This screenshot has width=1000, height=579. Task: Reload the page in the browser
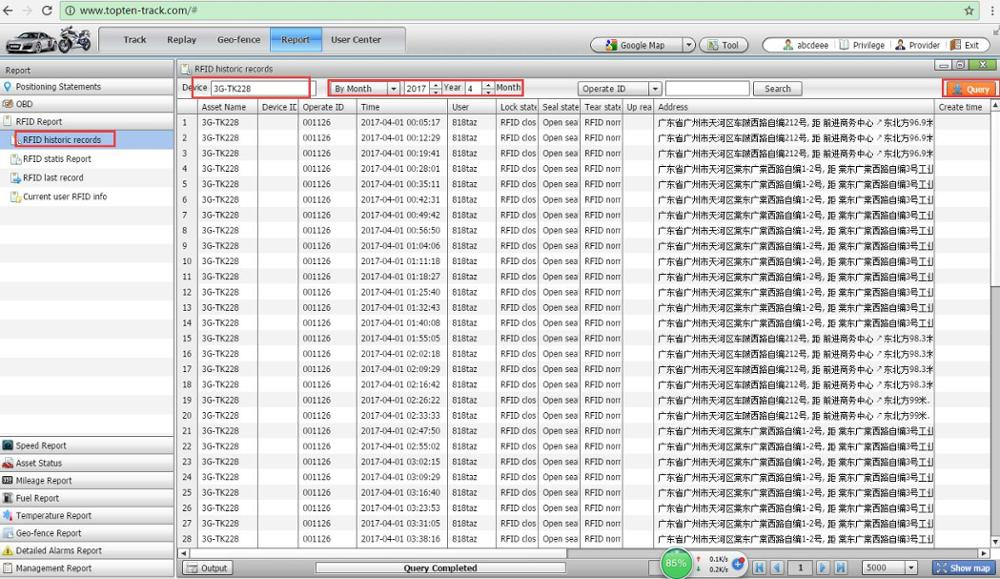pos(47,10)
